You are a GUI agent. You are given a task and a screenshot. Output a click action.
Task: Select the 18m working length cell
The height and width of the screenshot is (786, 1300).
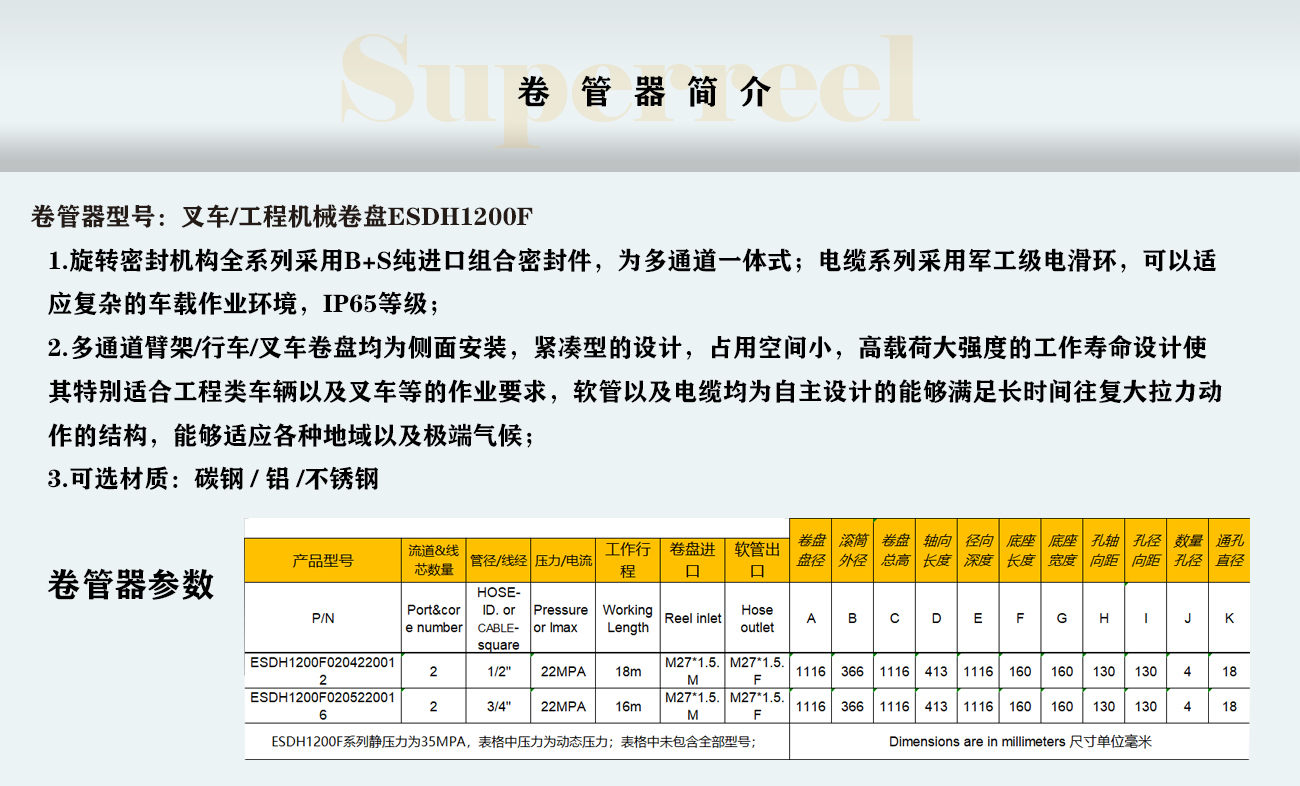(x=627, y=672)
